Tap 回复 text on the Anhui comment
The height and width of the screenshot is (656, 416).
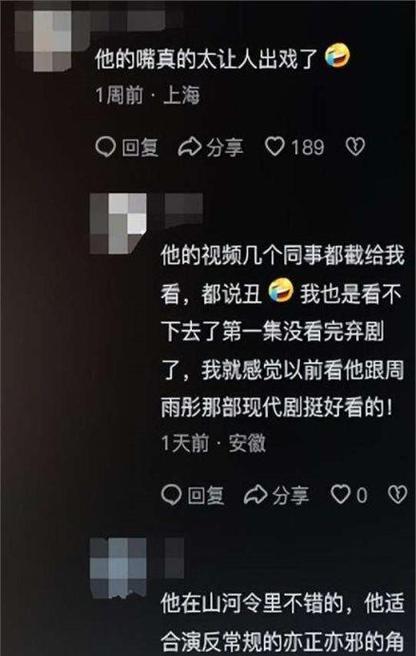[206, 495]
